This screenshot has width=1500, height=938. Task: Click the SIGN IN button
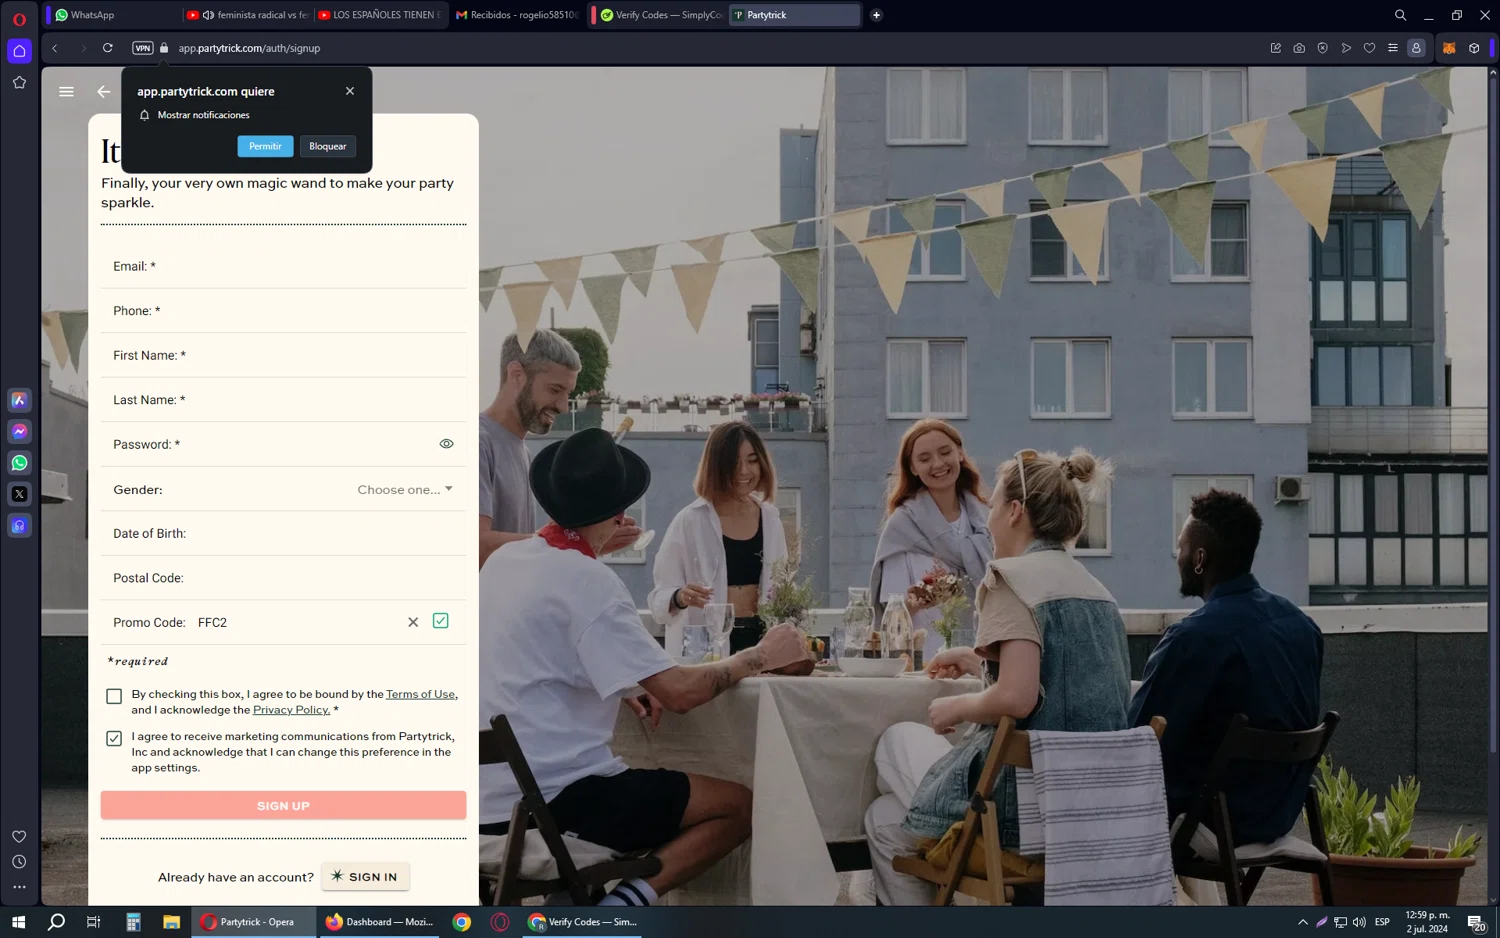[x=365, y=877]
